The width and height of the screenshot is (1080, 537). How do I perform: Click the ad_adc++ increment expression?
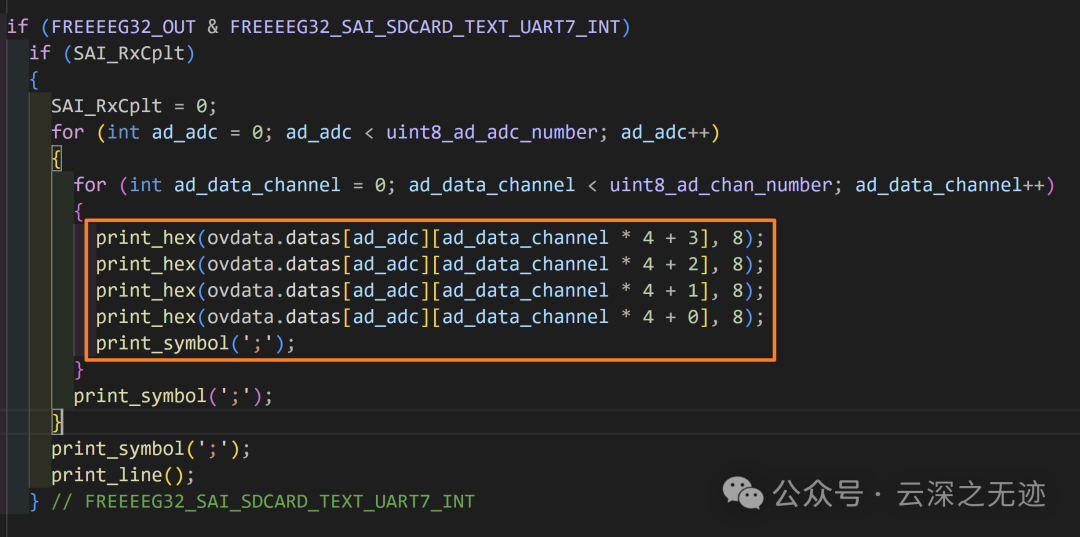coord(663,133)
